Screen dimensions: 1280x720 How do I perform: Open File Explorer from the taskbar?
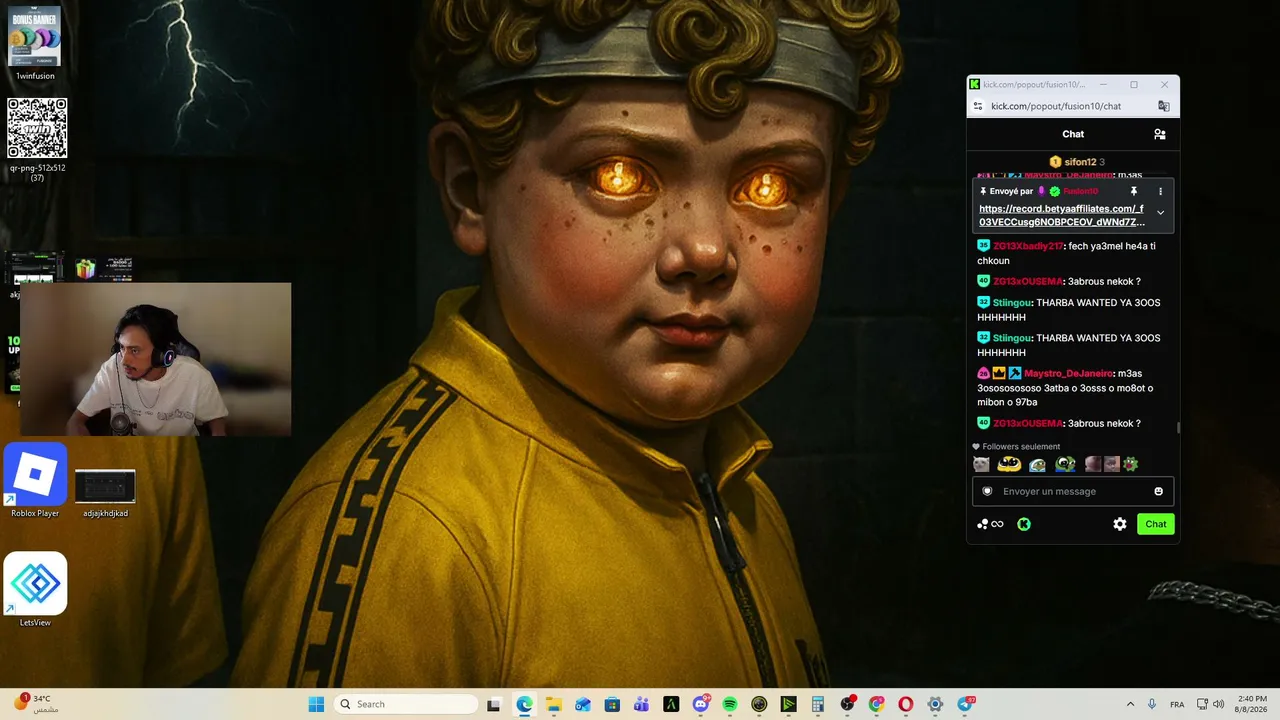click(554, 704)
